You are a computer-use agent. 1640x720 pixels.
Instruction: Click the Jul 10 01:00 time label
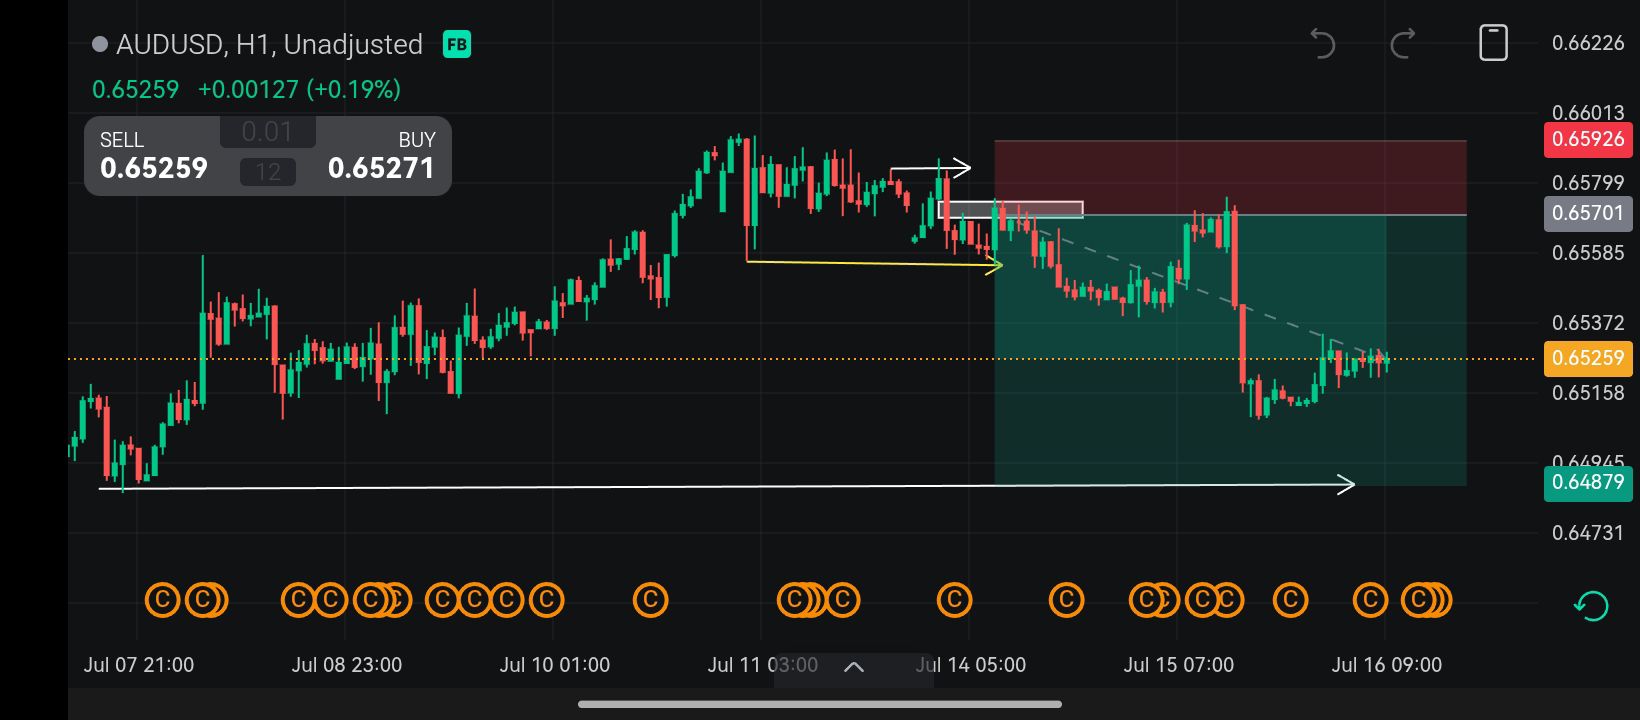(x=555, y=665)
